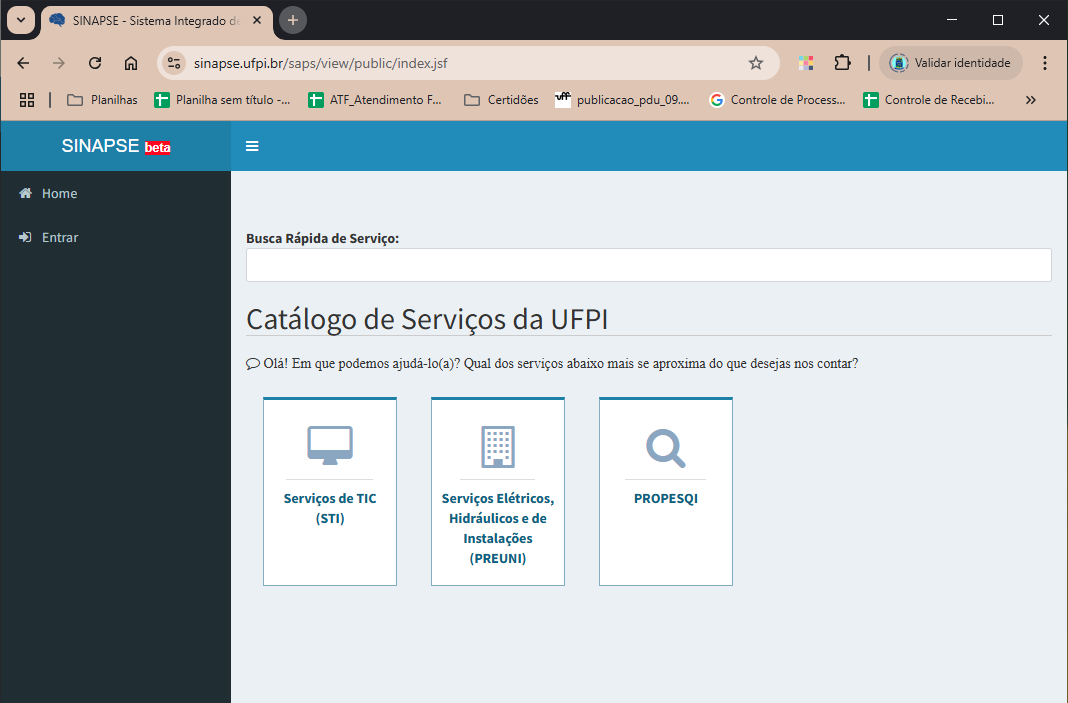Open the Controle de Process... bookmark
The image size is (1068, 703).
pos(777,100)
